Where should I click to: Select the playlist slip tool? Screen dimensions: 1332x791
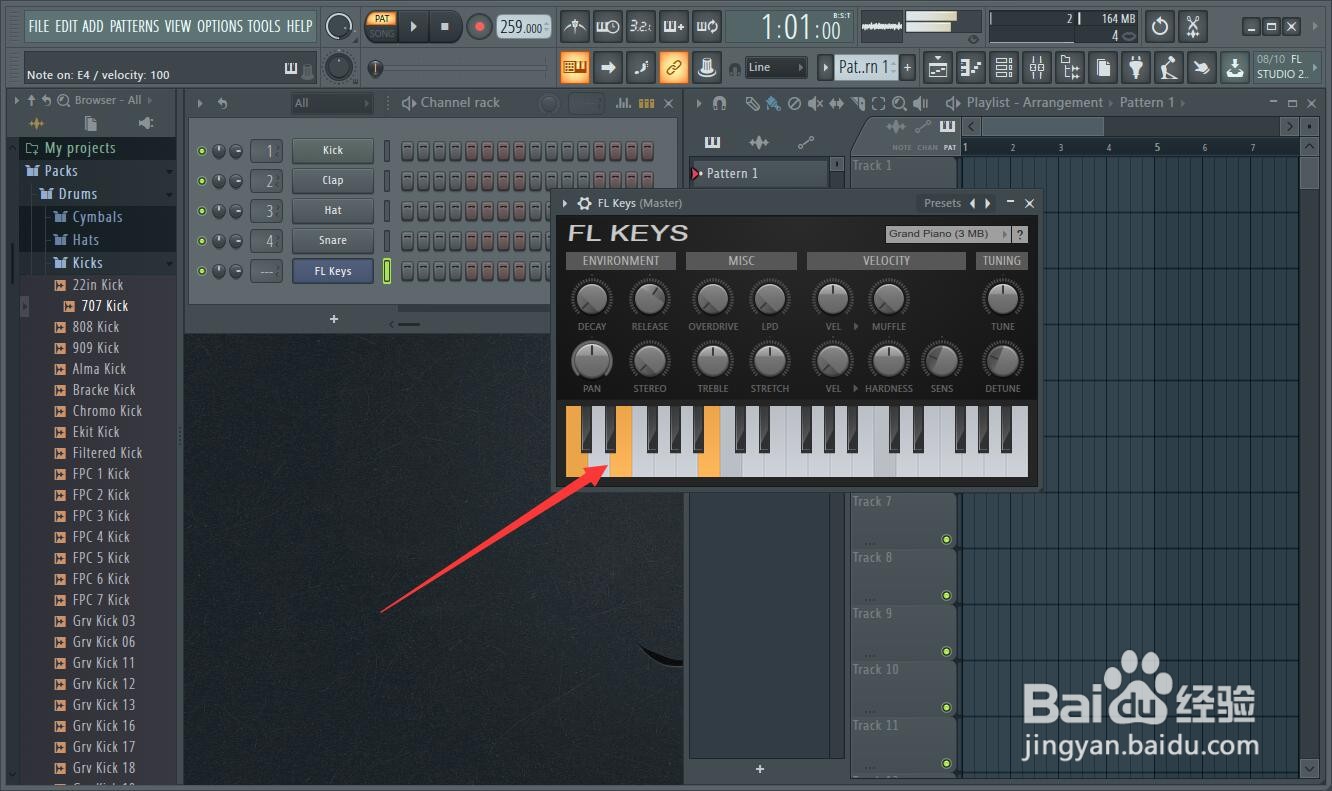pos(836,103)
